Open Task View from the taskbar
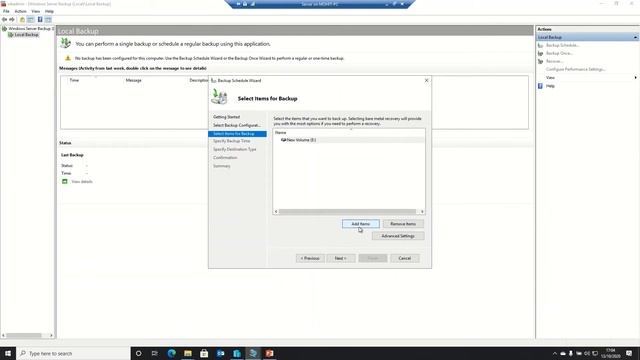The width and height of the screenshot is (640, 360). click(155, 353)
